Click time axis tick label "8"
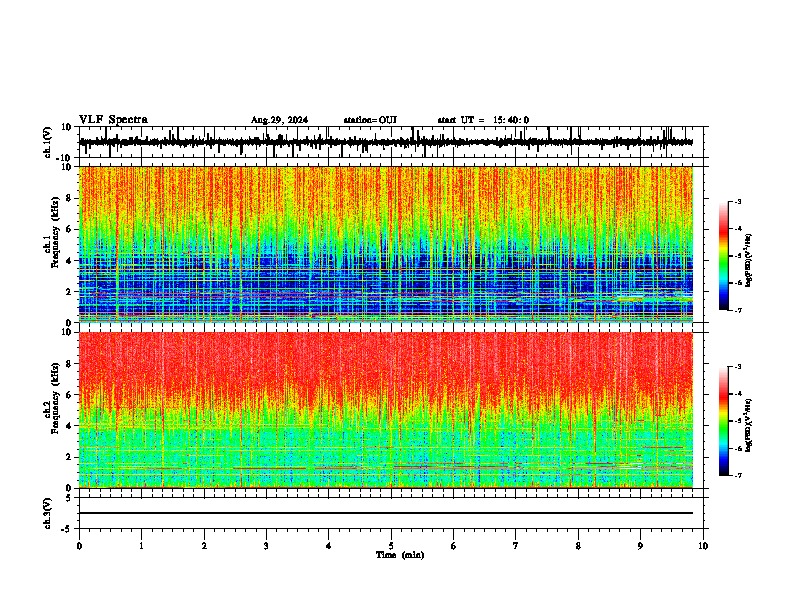The image size is (792, 612). [x=578, y=546]
